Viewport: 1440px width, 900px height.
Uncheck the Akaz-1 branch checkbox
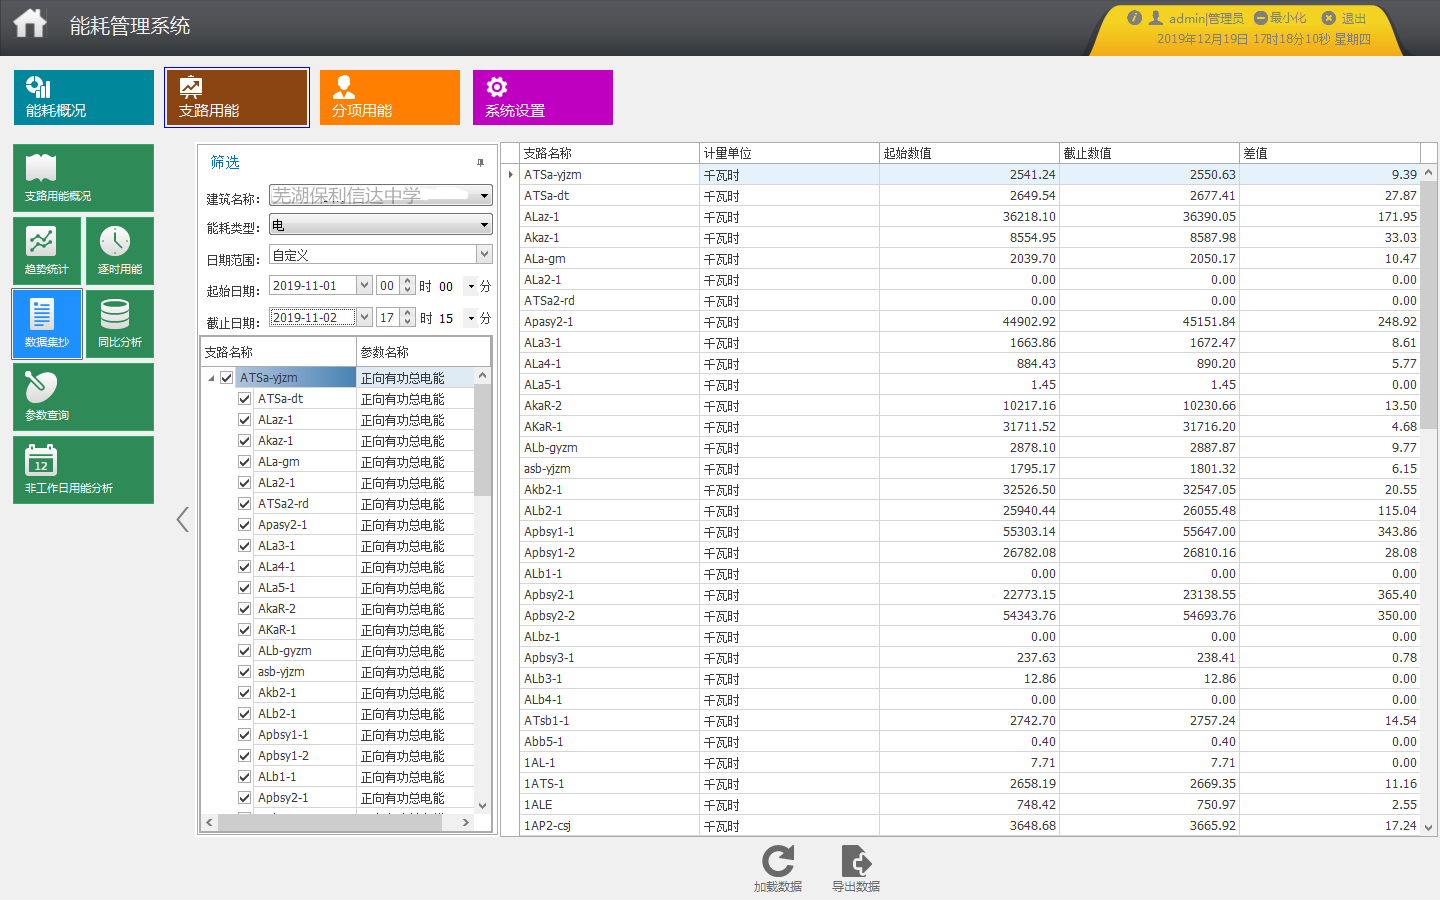pyautogui.click(x=244, y=440)
